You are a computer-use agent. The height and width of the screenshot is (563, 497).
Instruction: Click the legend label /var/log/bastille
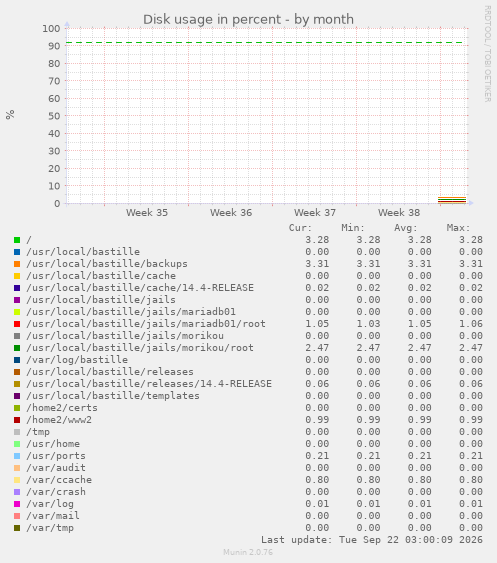pos(77,360)
